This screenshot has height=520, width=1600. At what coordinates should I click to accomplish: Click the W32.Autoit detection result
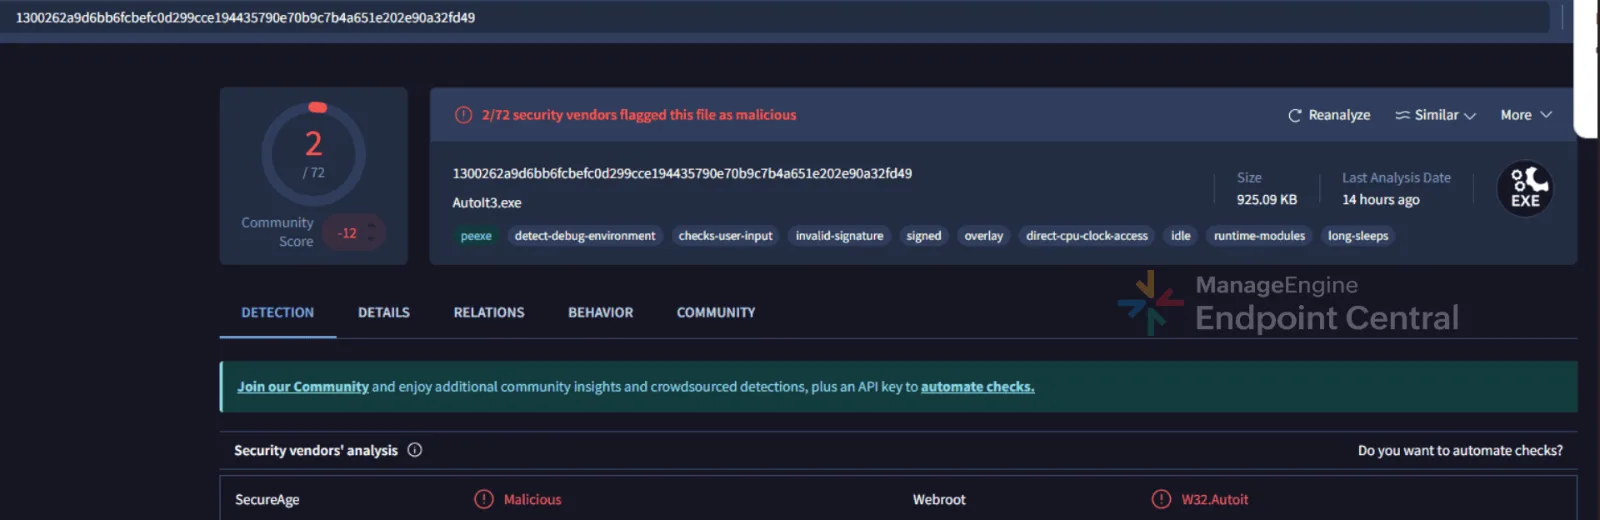click(1215, 500)
